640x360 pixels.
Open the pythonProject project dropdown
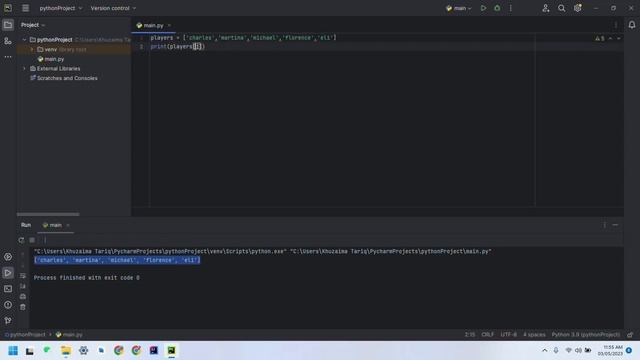60,8
